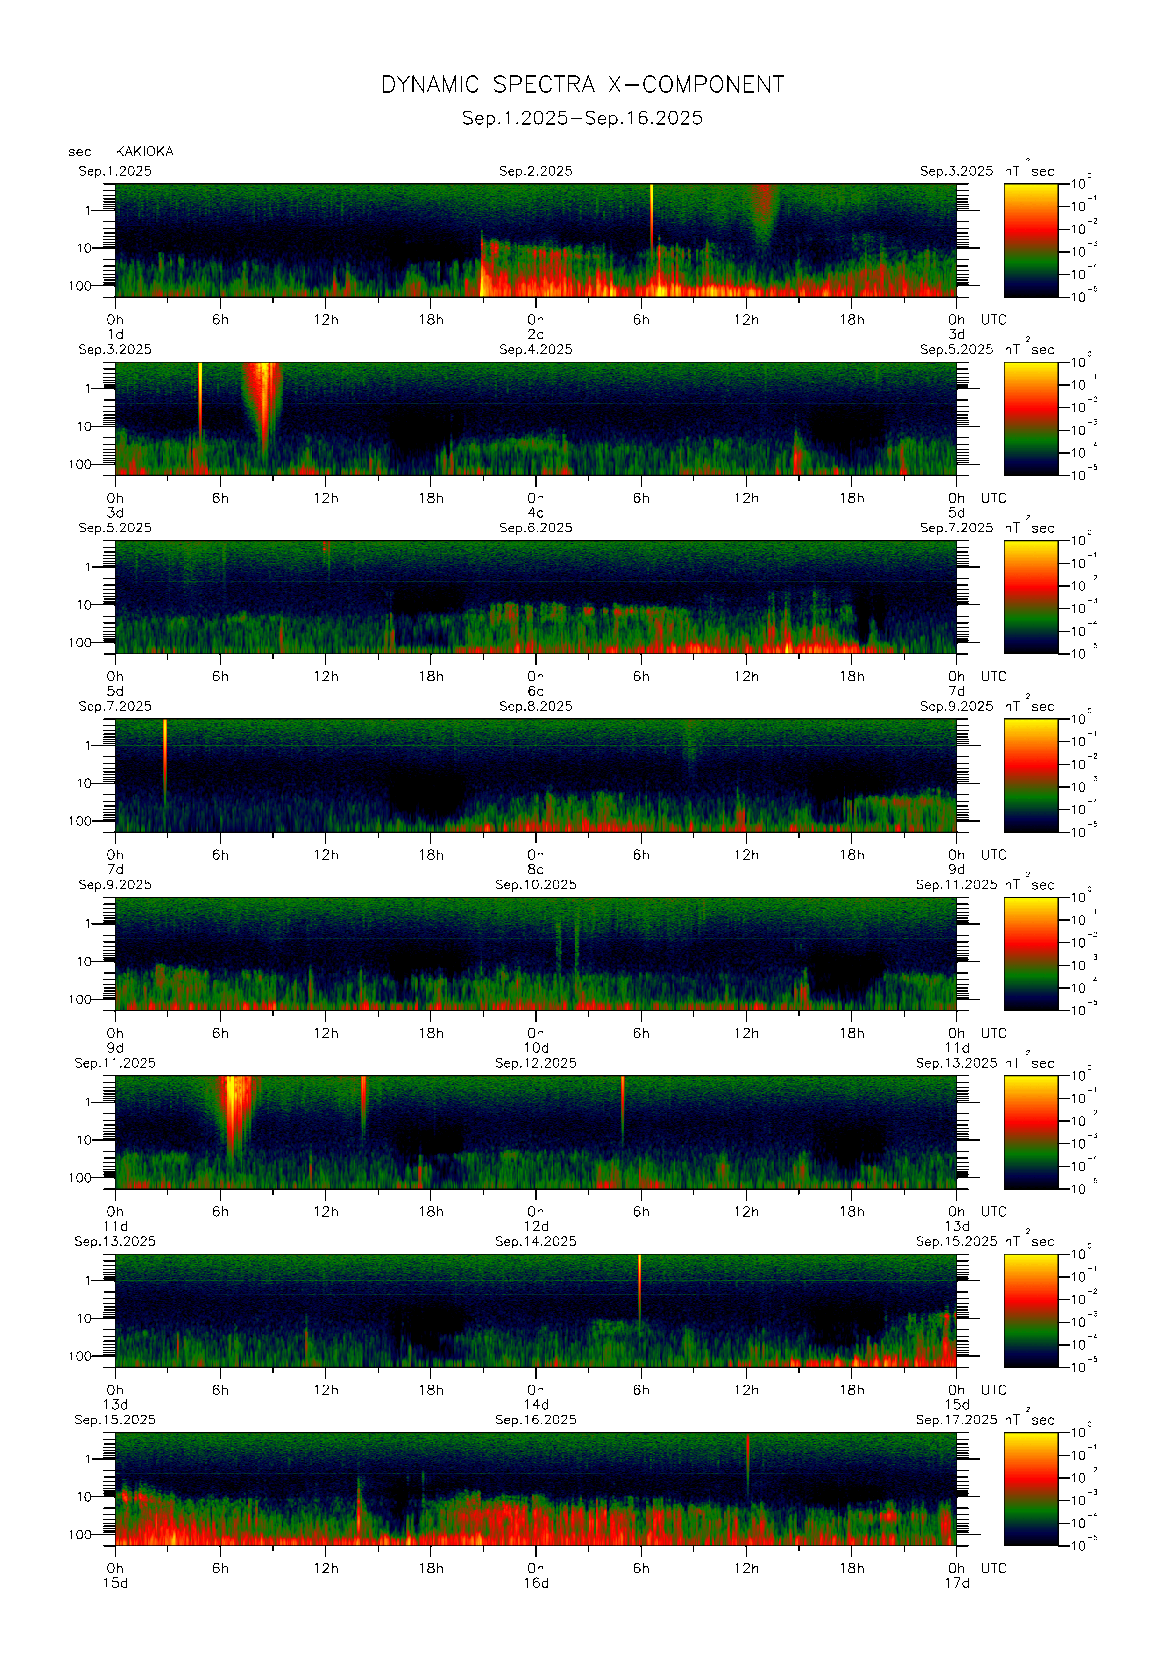Image resolution: width=1165 pixels, height=1679 pixels.
Task: Click the fifth spectrogram panel
Action: click(535, 953)
